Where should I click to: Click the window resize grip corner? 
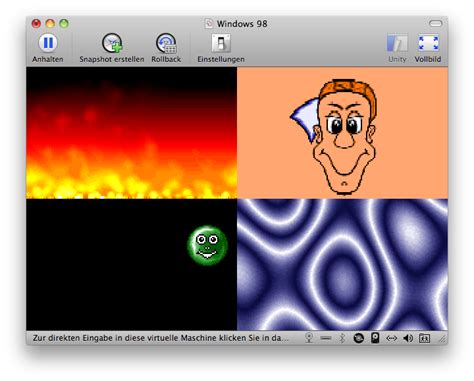point(443,339)
